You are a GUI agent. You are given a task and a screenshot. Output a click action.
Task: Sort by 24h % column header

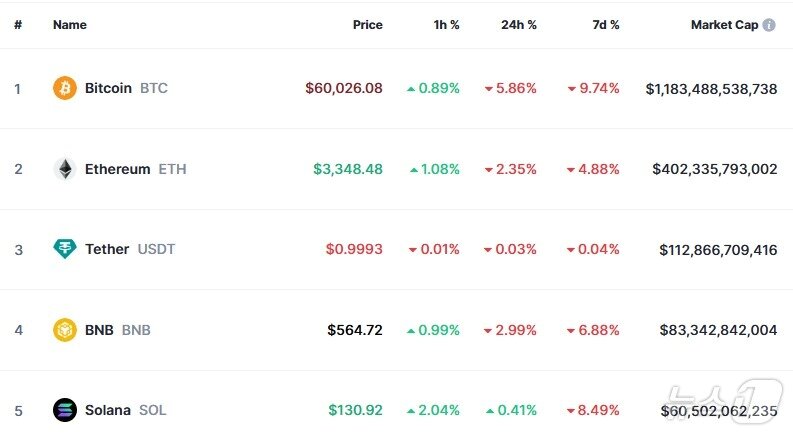pos(518,25)
